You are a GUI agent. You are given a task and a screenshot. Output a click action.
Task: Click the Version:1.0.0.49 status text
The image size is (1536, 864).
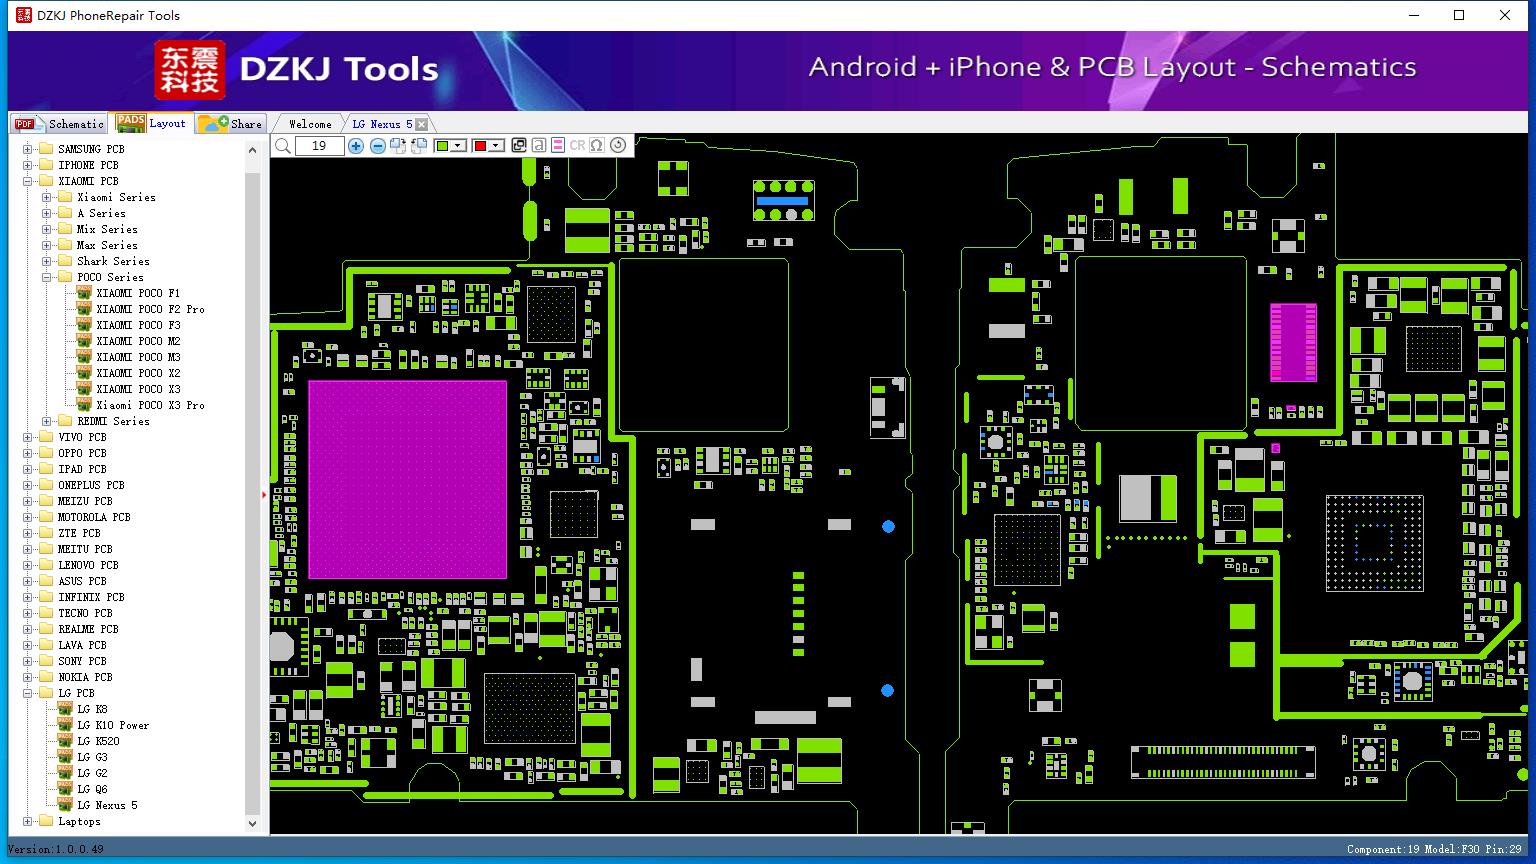[x=55, y=849]
